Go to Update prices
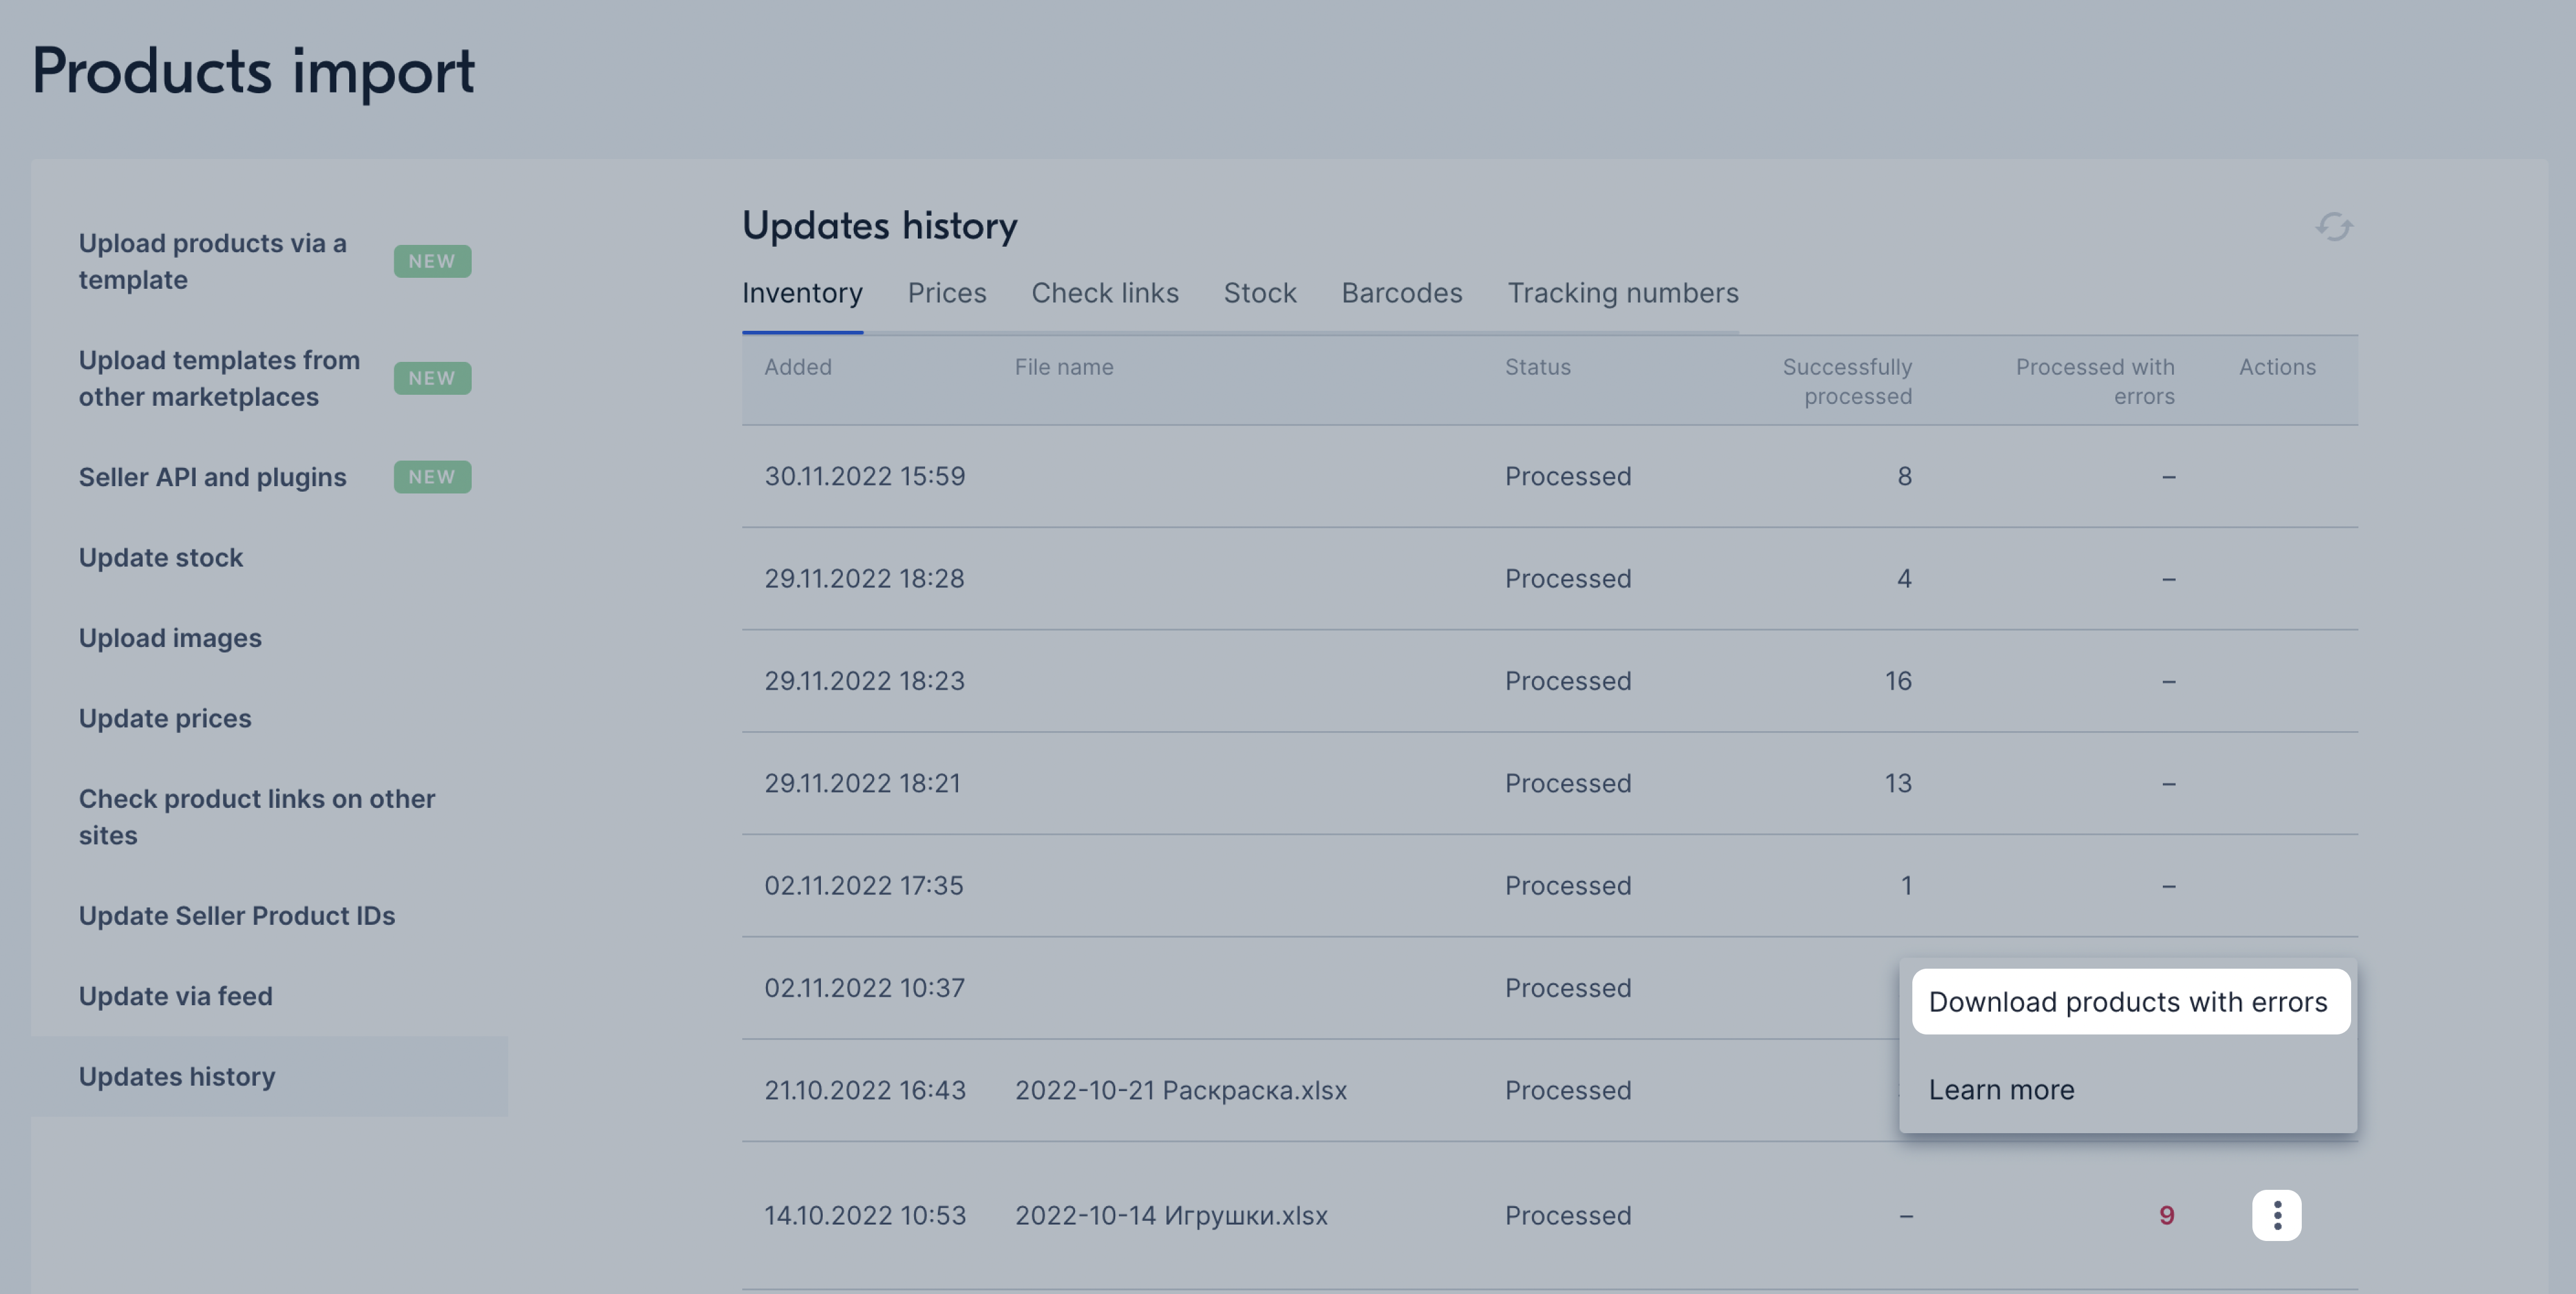This screenshot has height=1294, width=2576. click(165, 718)
